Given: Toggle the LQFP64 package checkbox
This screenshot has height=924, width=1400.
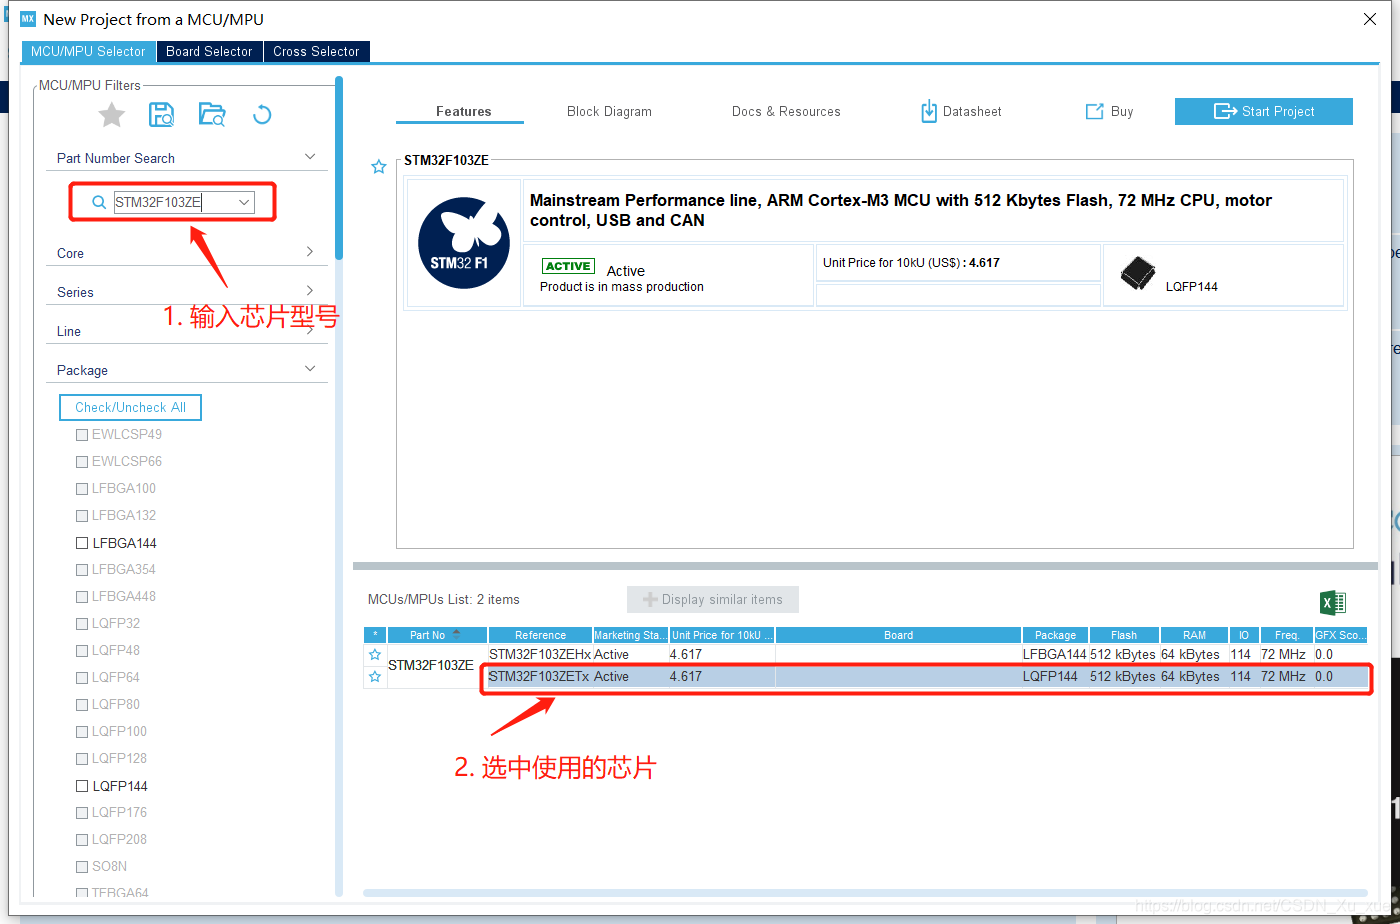Looking at the screenshot, I should [x=82, y=678].
